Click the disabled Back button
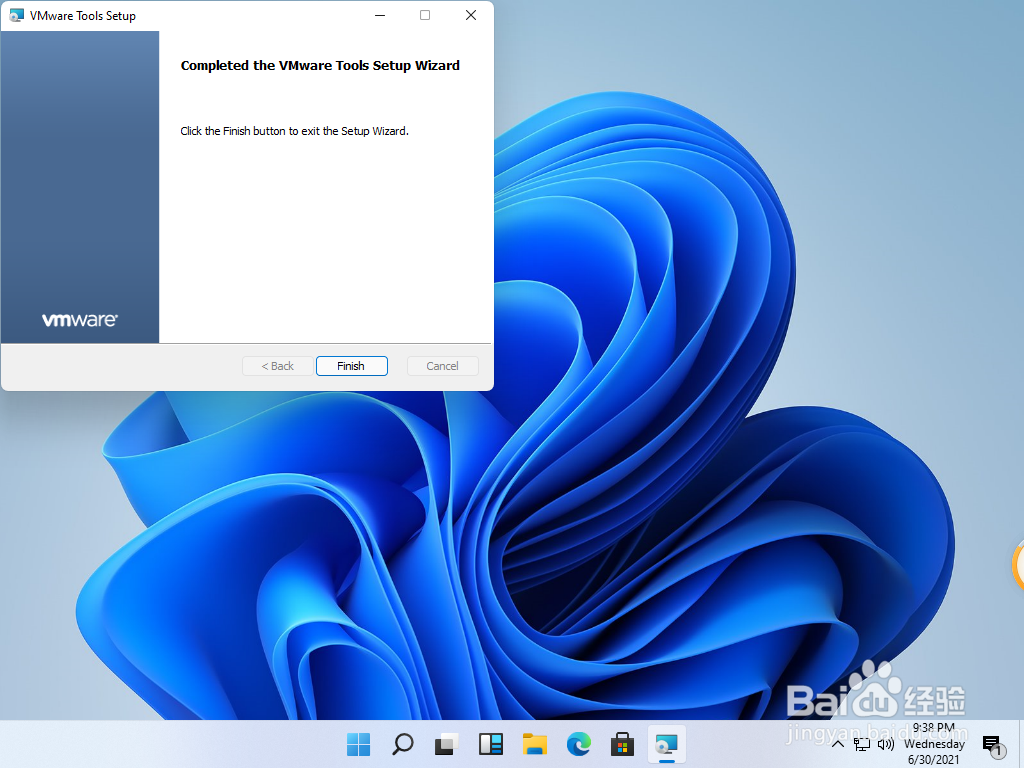The height and width of the screenshot is (768, 1024). tap(278, 366)
